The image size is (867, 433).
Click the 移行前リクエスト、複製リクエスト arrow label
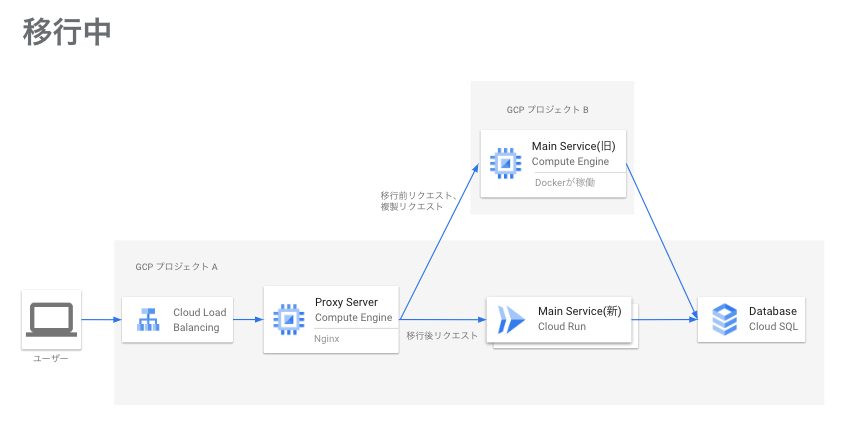pyautogui.click(x=418, y=200)
